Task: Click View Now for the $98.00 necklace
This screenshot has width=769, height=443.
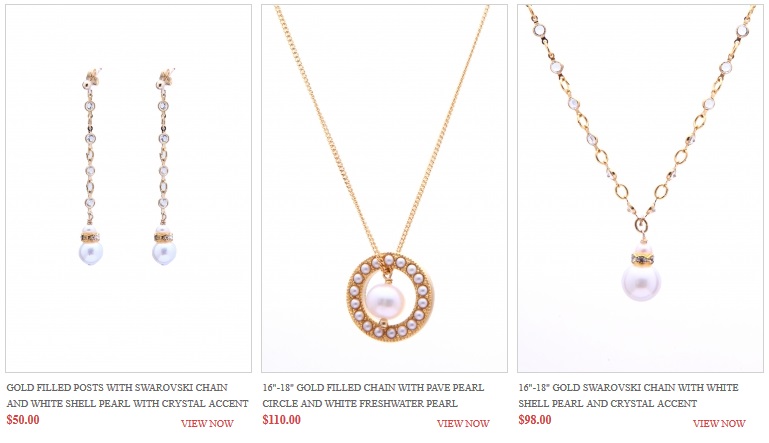Action: pos(719,423)
